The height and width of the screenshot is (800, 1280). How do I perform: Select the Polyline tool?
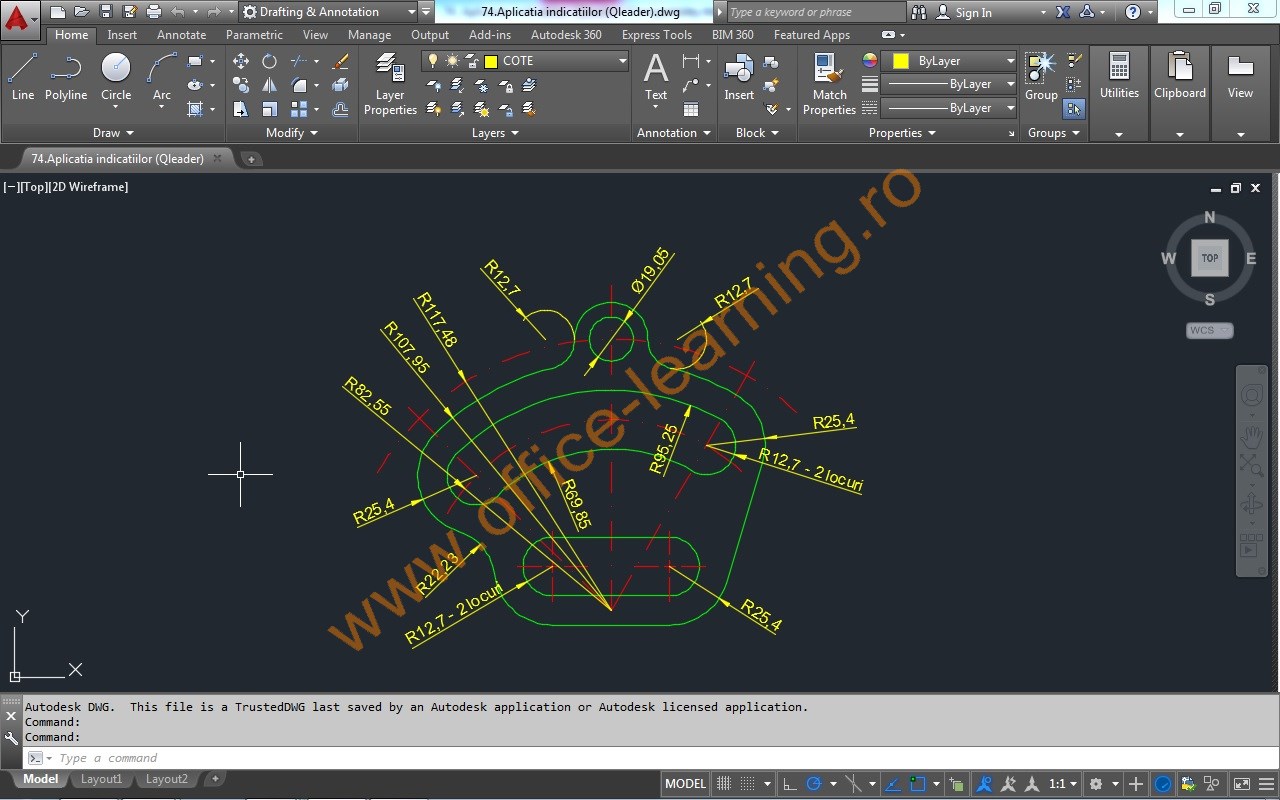[x=66, y=77]
